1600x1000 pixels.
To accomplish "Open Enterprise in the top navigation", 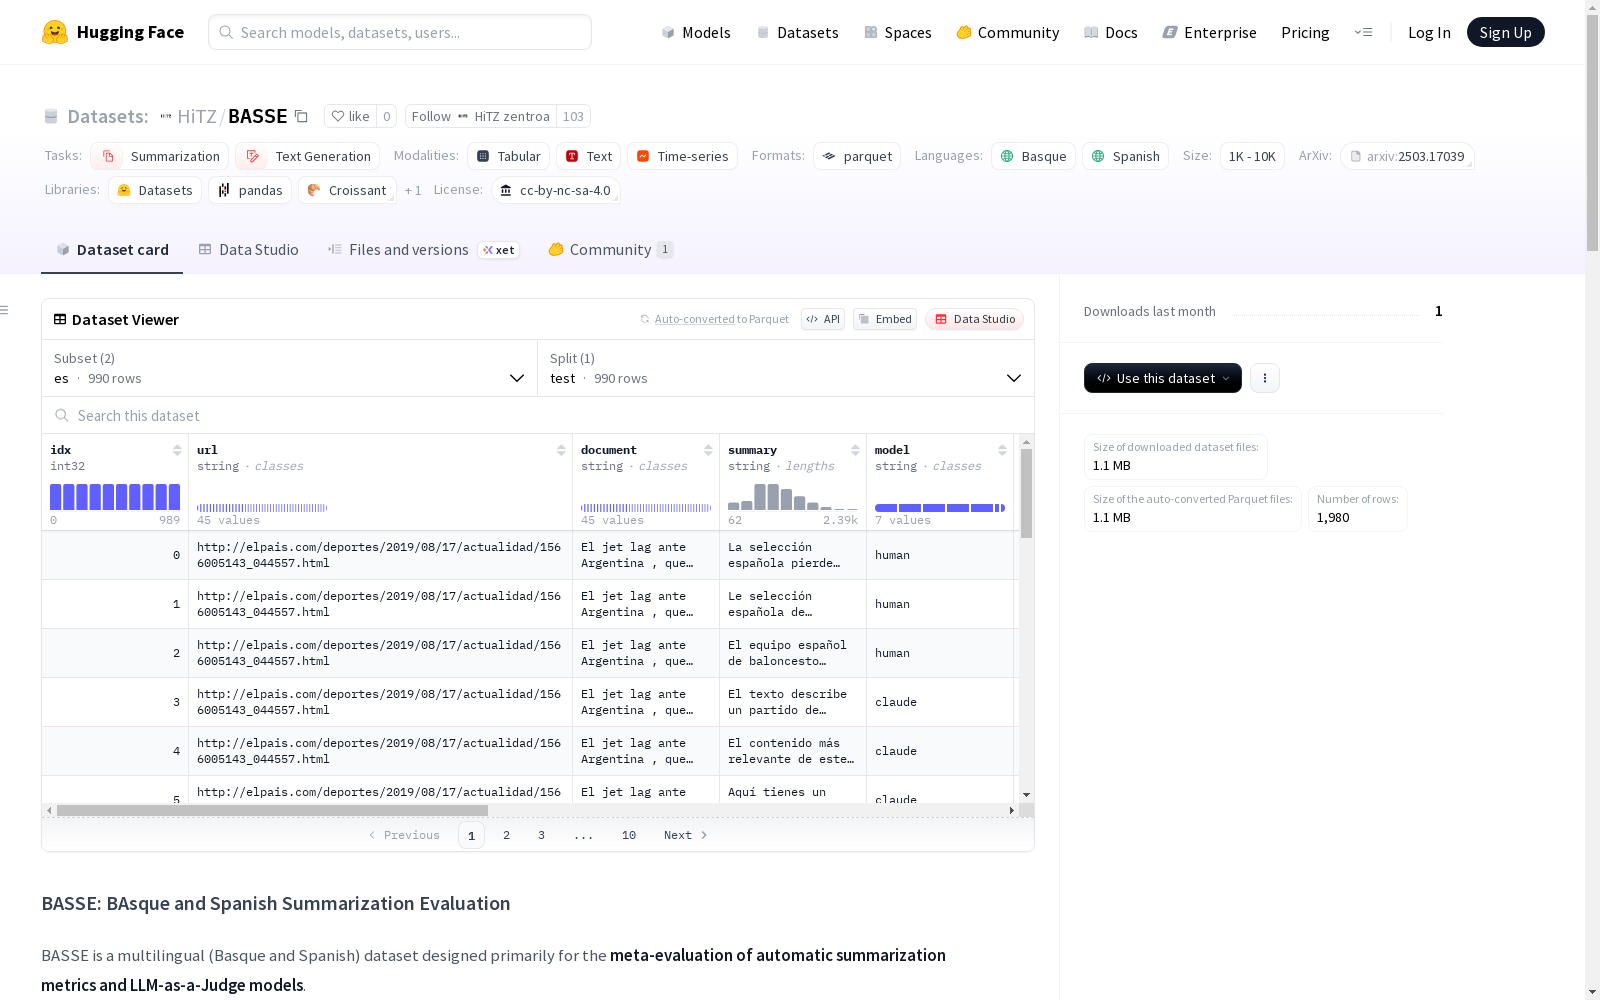I will point(1210,32).
